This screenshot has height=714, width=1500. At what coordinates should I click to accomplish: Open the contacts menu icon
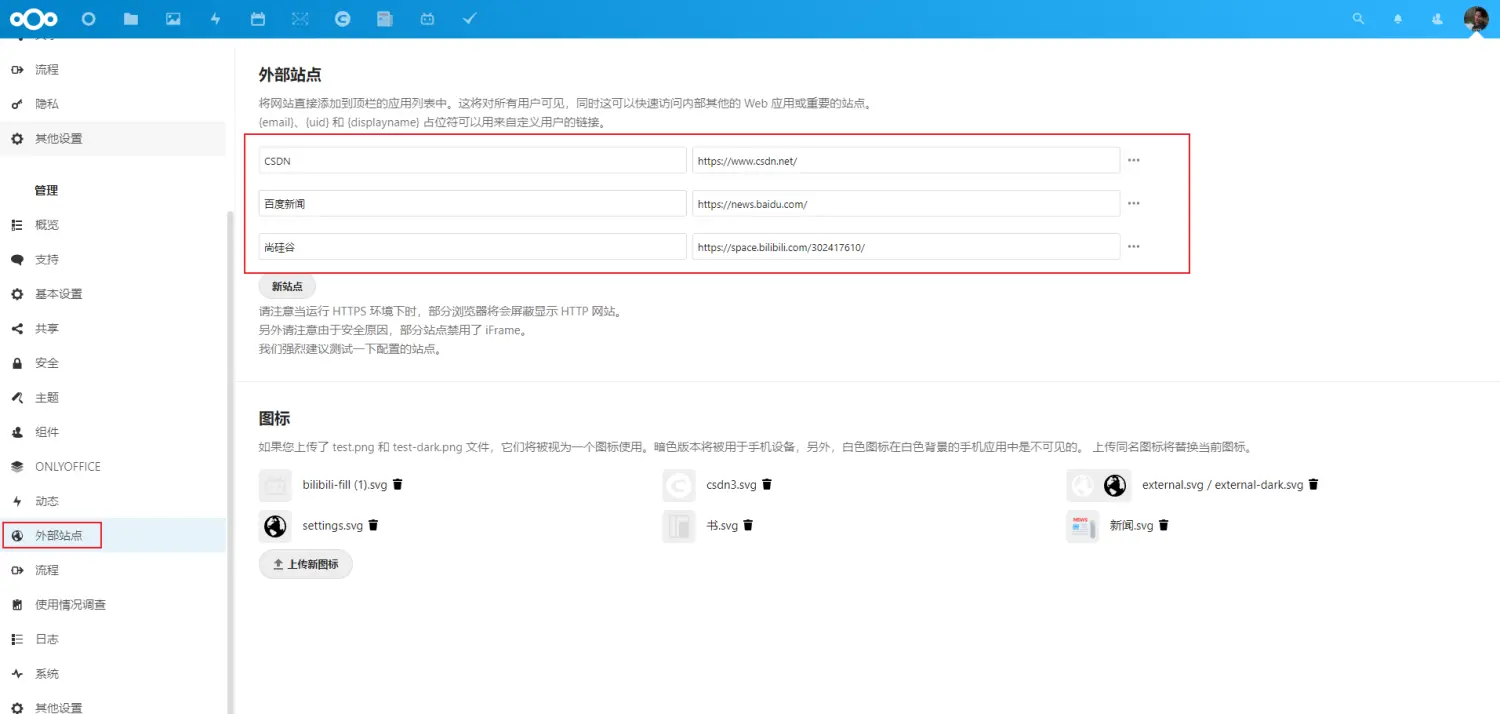point(1438,18)
